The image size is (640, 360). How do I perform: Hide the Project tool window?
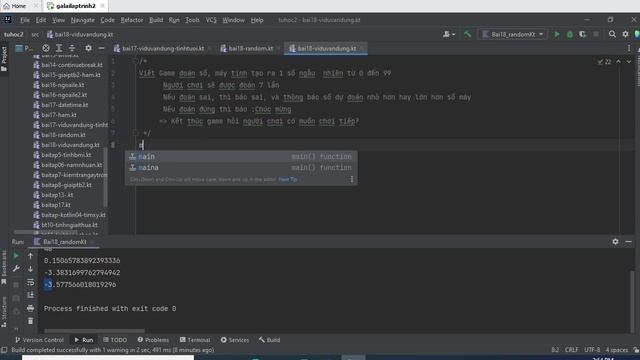point(101,48)
